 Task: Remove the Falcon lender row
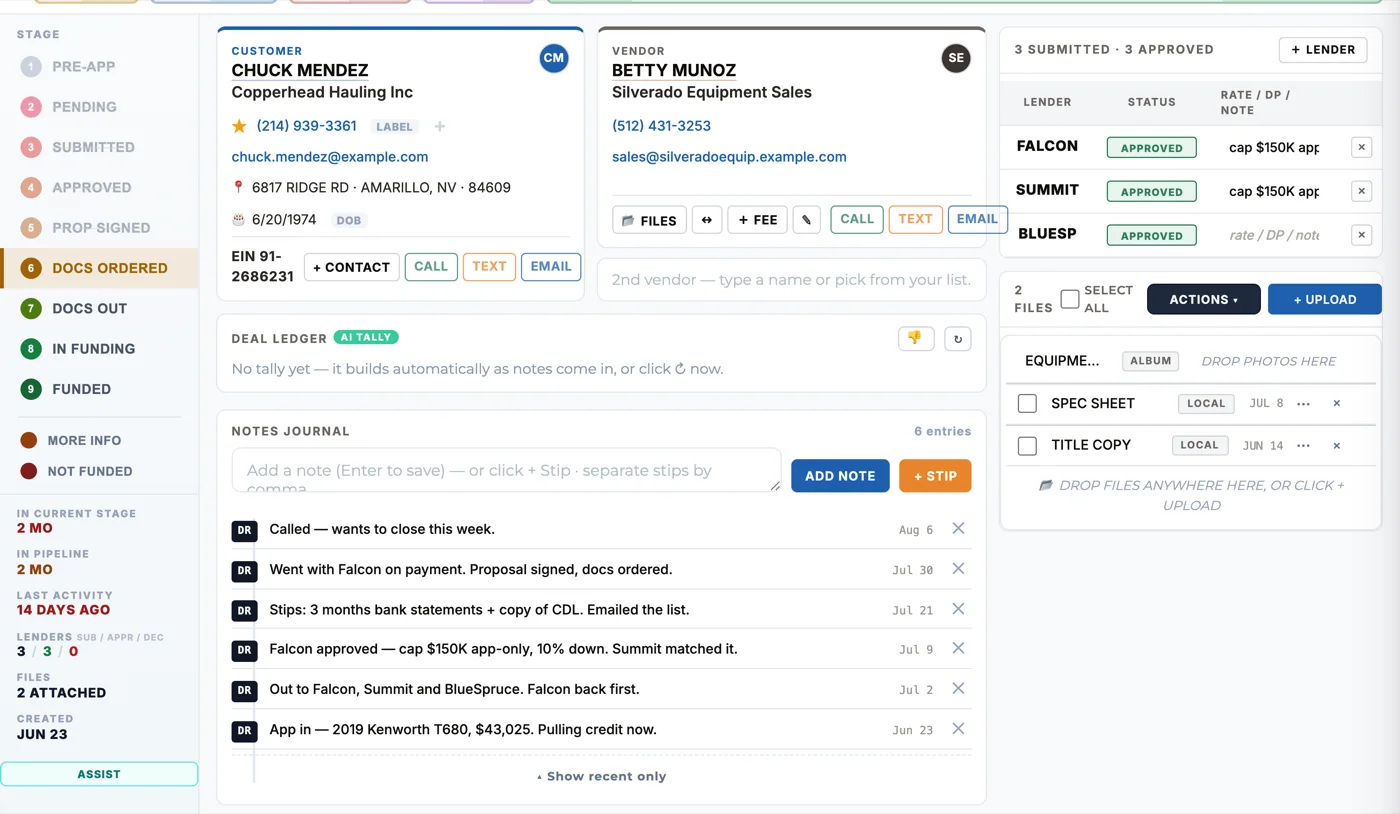[x=1361, y=147]
